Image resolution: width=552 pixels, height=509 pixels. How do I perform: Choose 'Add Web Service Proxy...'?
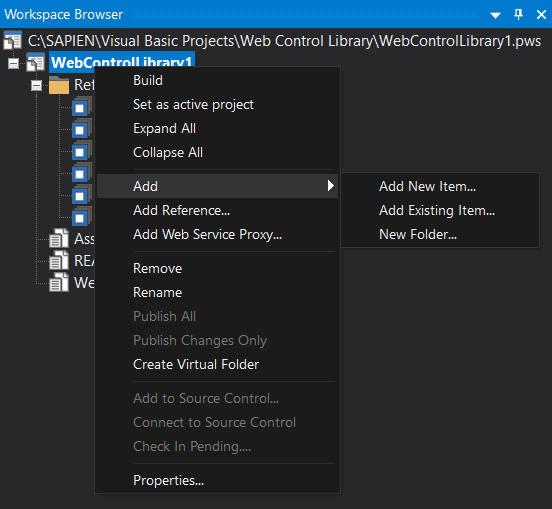click(x=218, y=234)
